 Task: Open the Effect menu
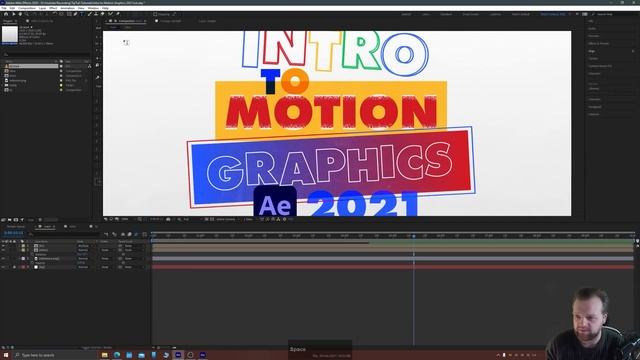53,8
